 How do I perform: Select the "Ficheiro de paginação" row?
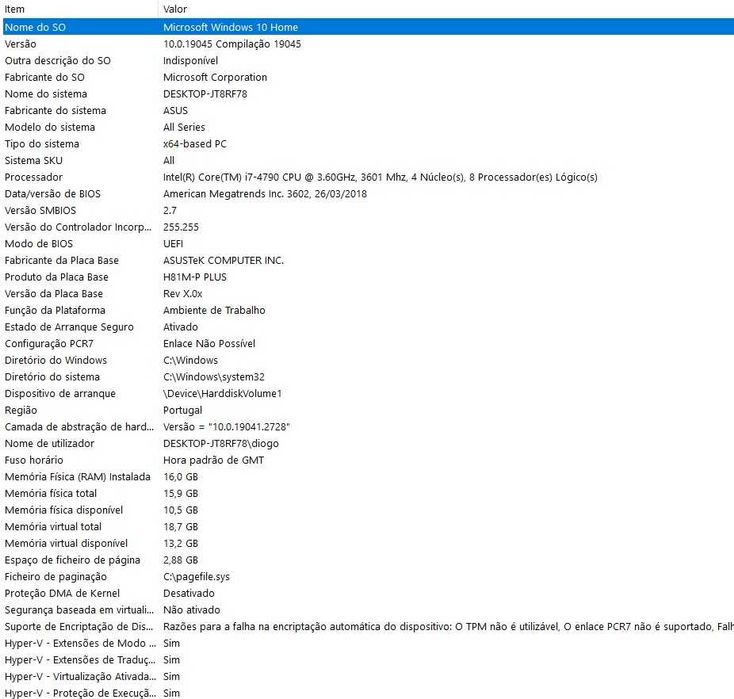tap(368, 576)
